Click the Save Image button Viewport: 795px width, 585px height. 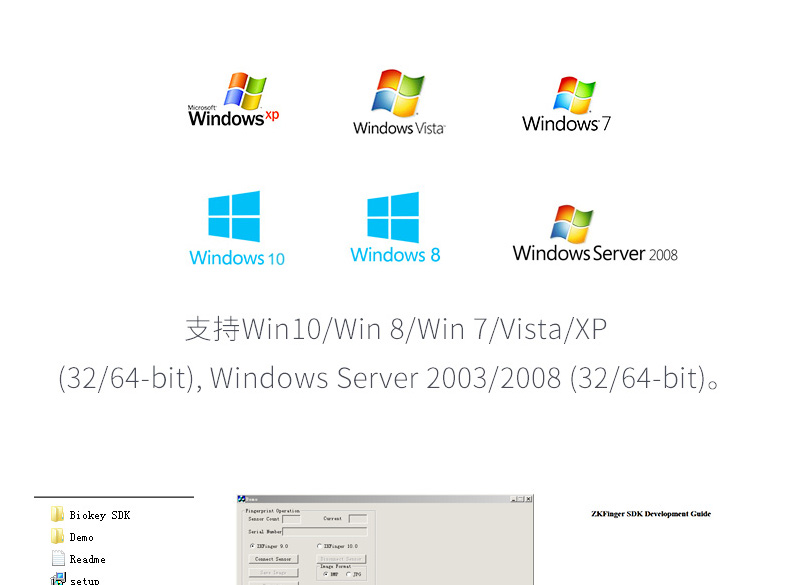pos(273,573)
